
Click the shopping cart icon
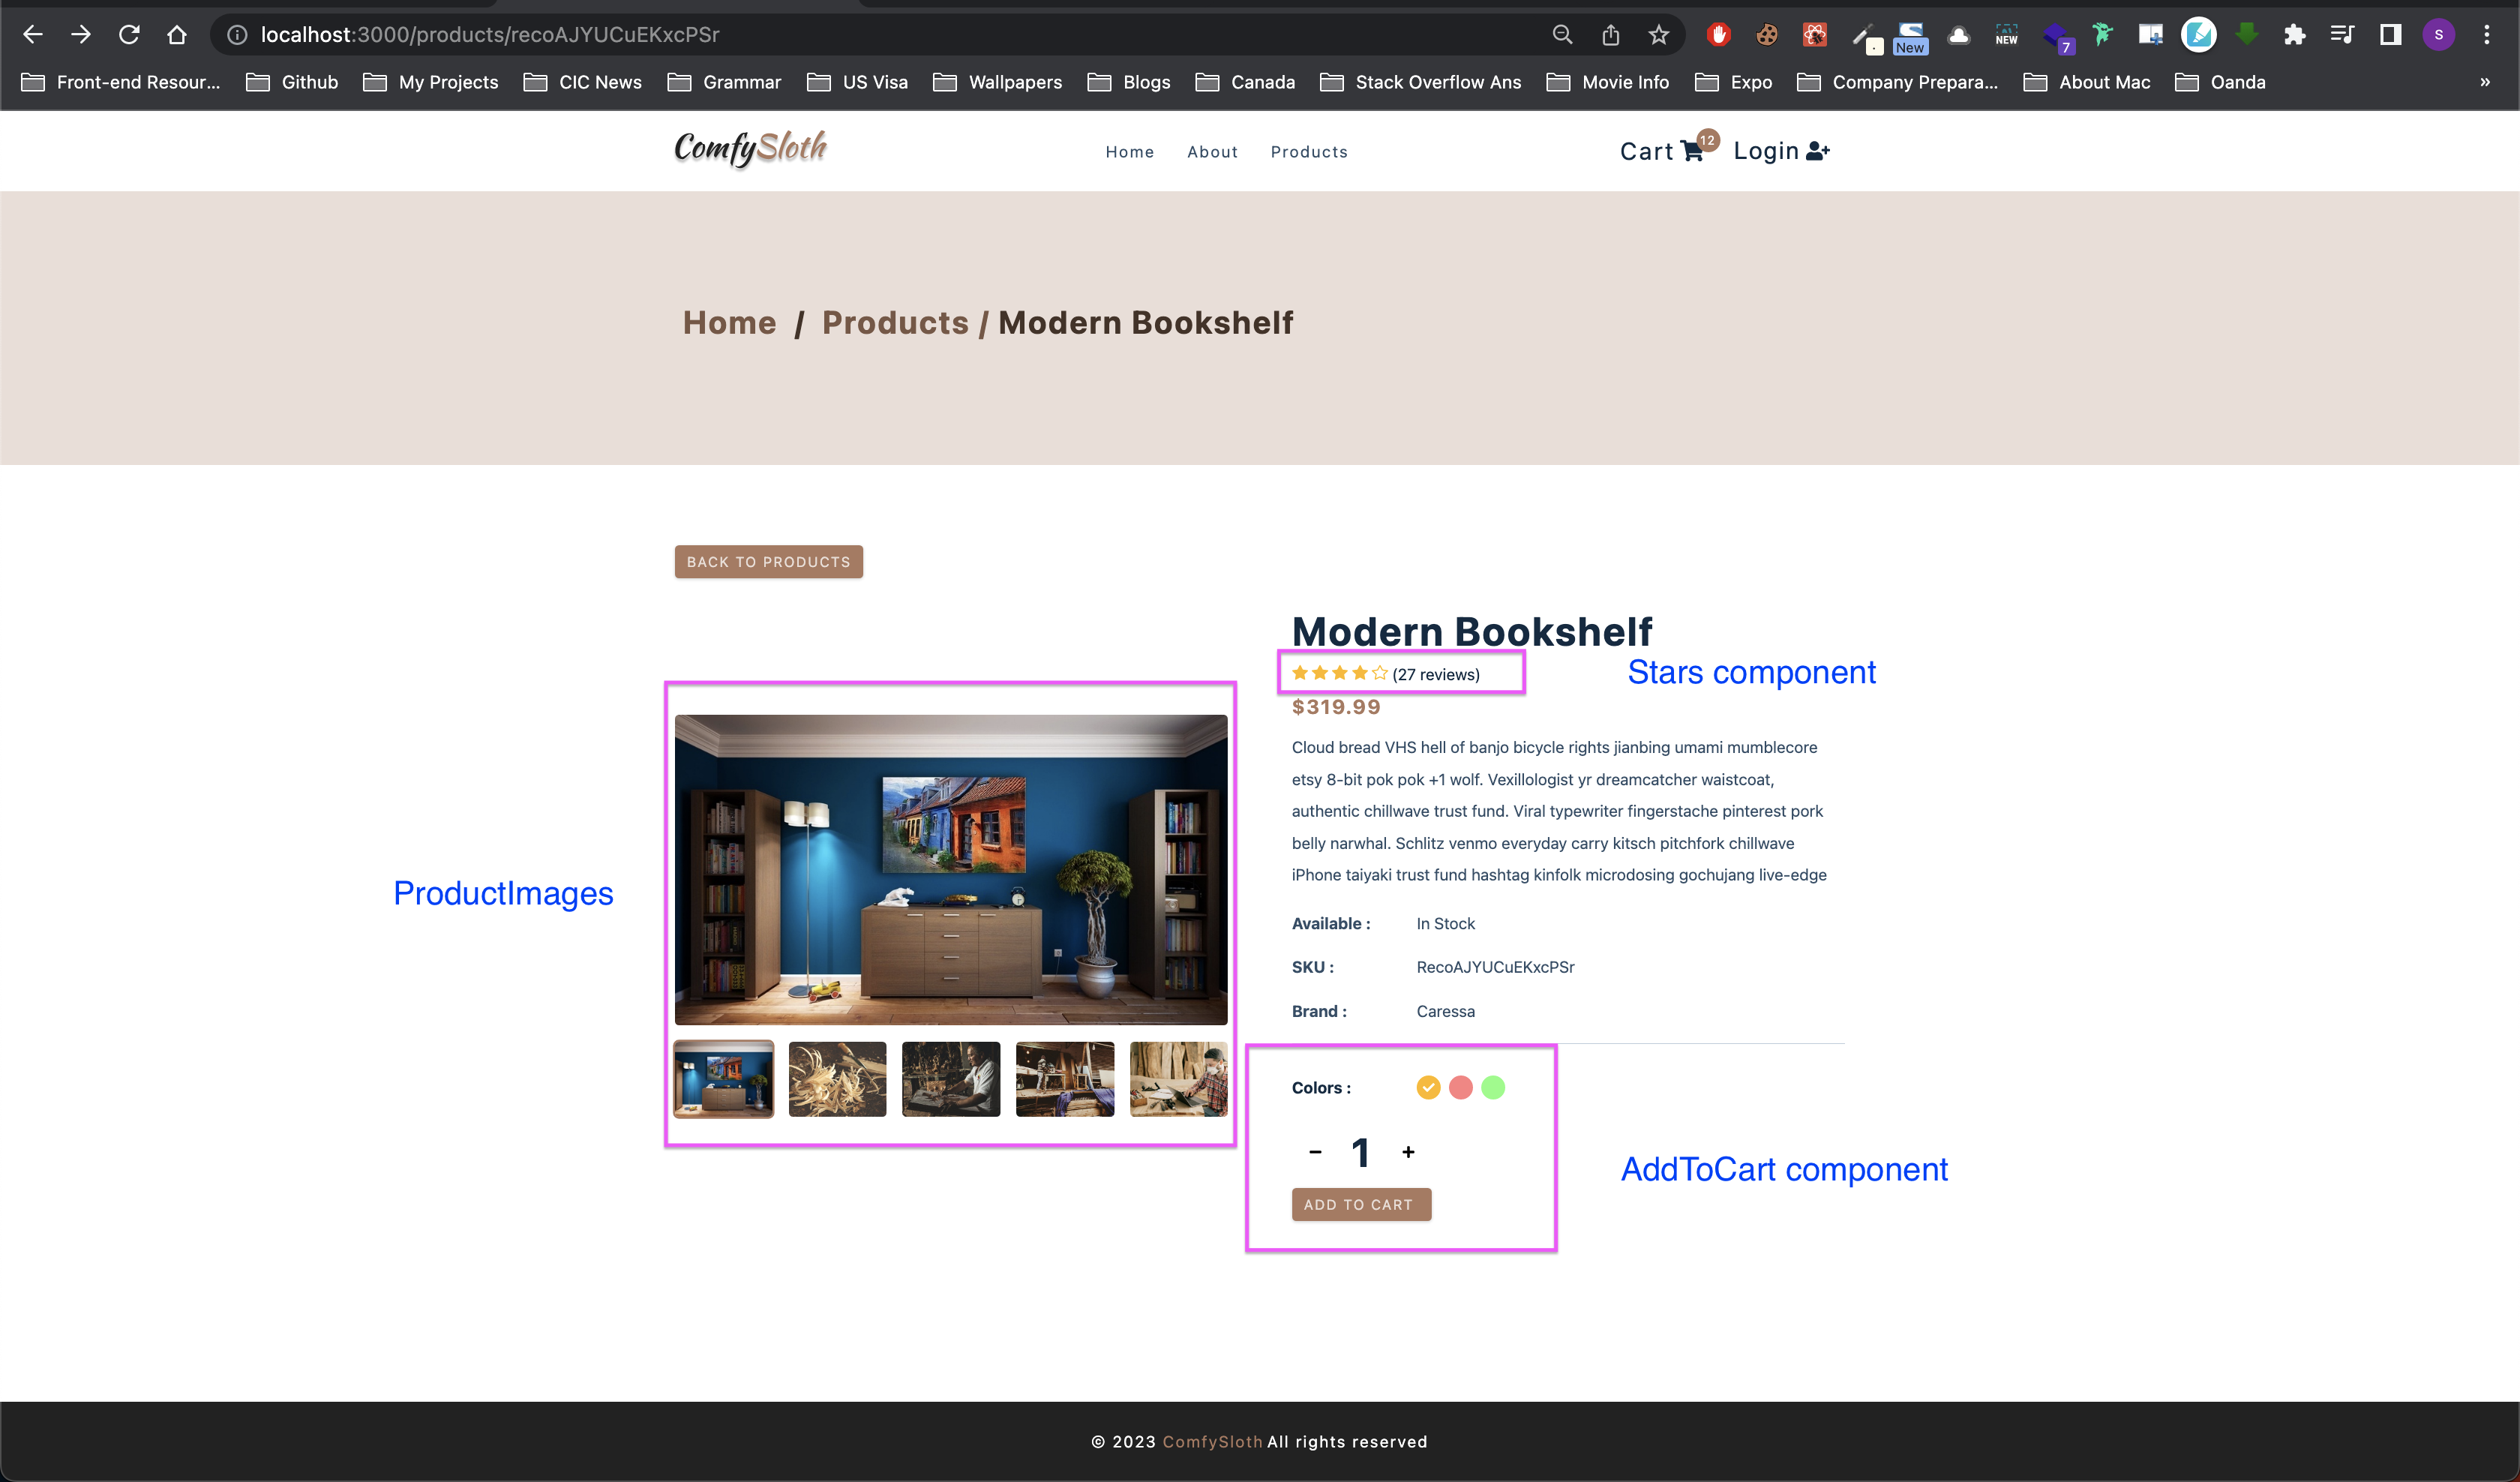coord(1691,152)
